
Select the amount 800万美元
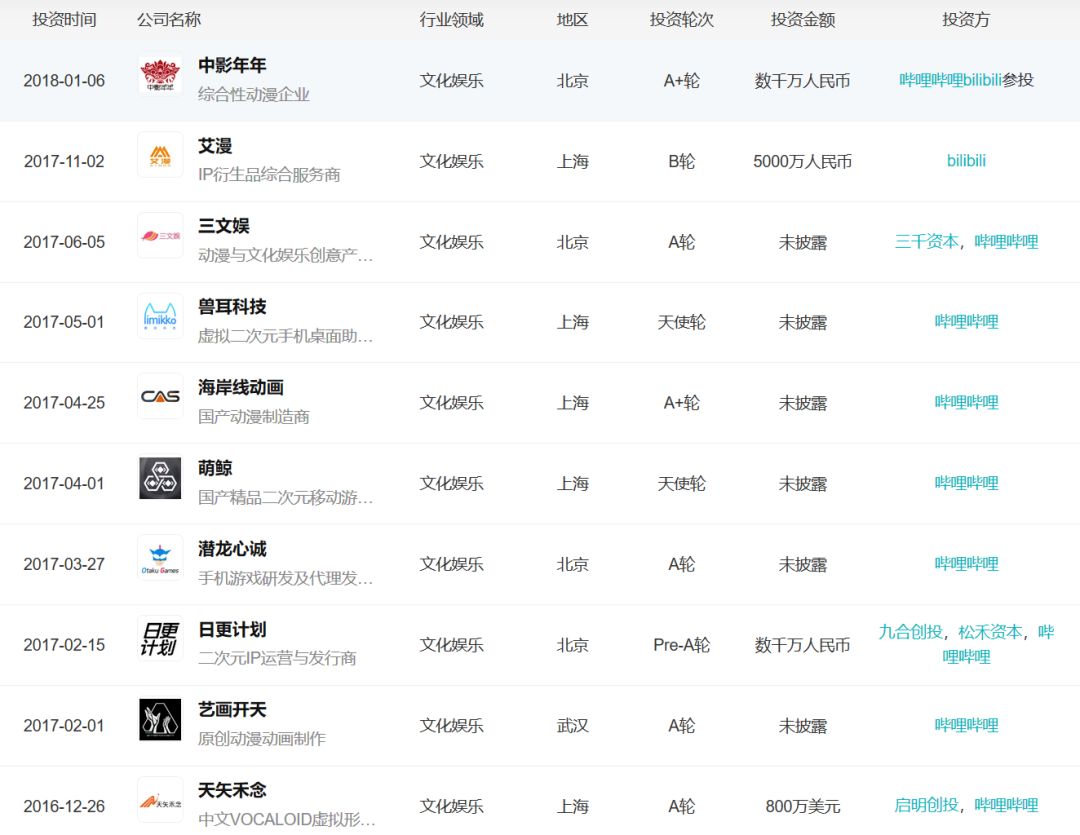[x=802, y=805]
